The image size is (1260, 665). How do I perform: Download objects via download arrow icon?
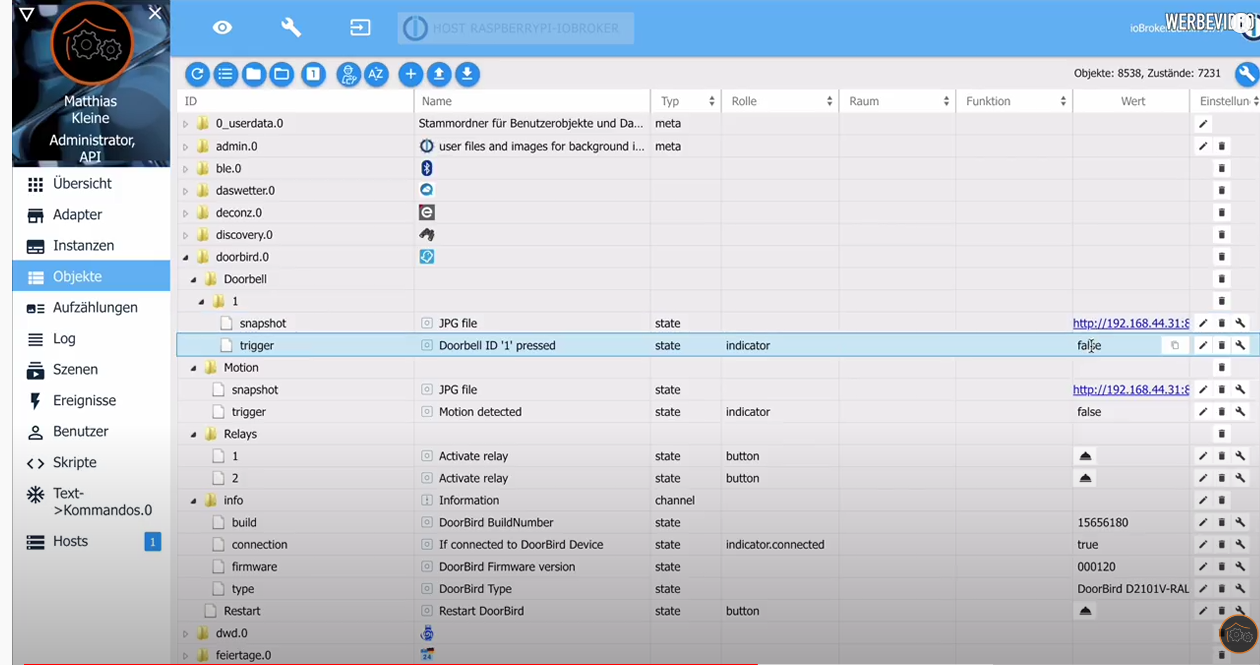coord(467,74)
